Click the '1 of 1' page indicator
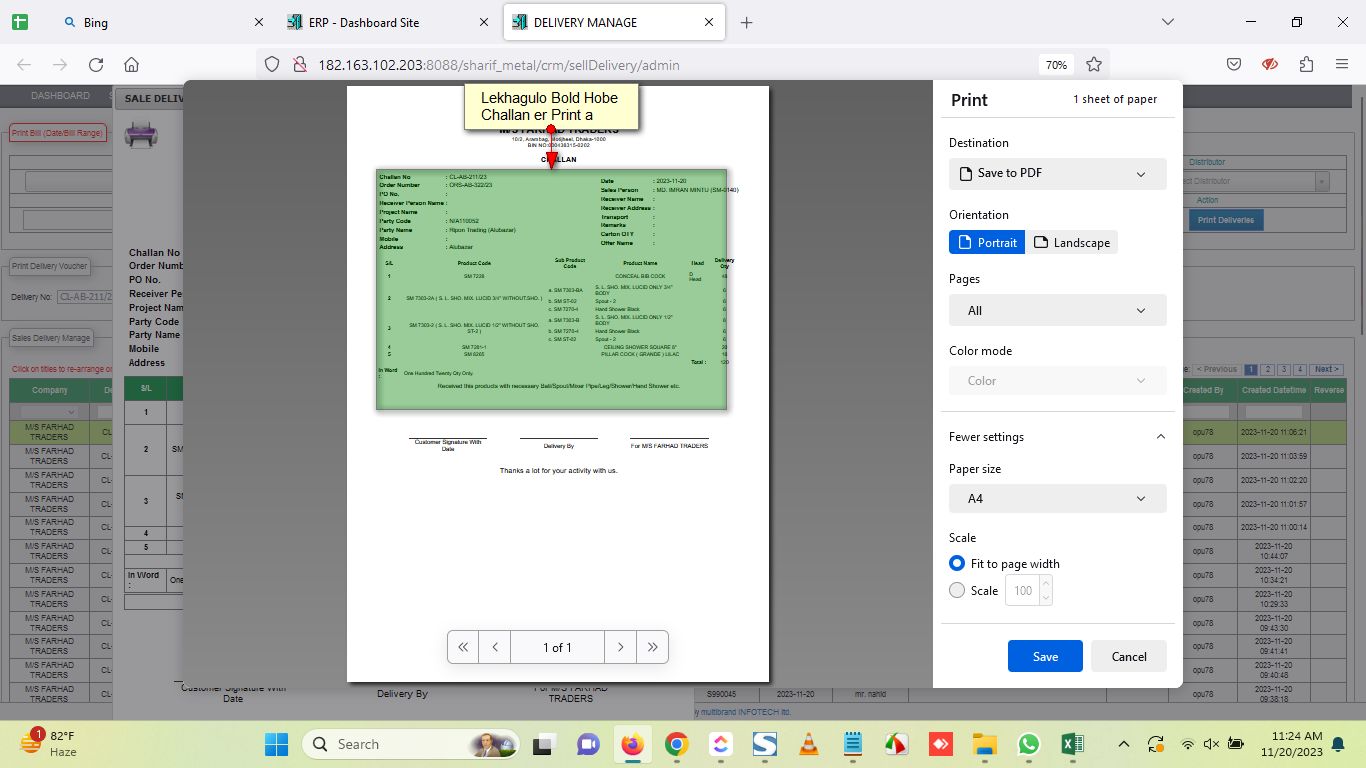The image size is (1366, 768). (x=557, y=647)
